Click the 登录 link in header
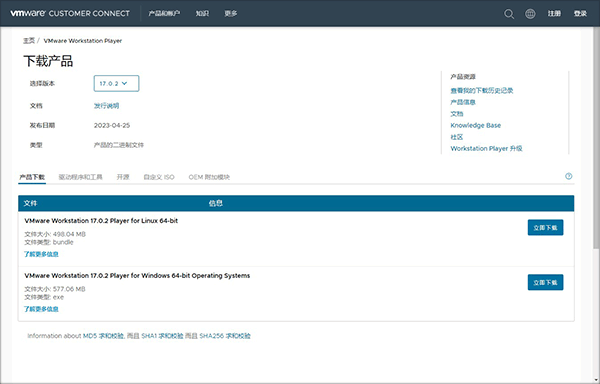600x384 pixels. (580, 13)
